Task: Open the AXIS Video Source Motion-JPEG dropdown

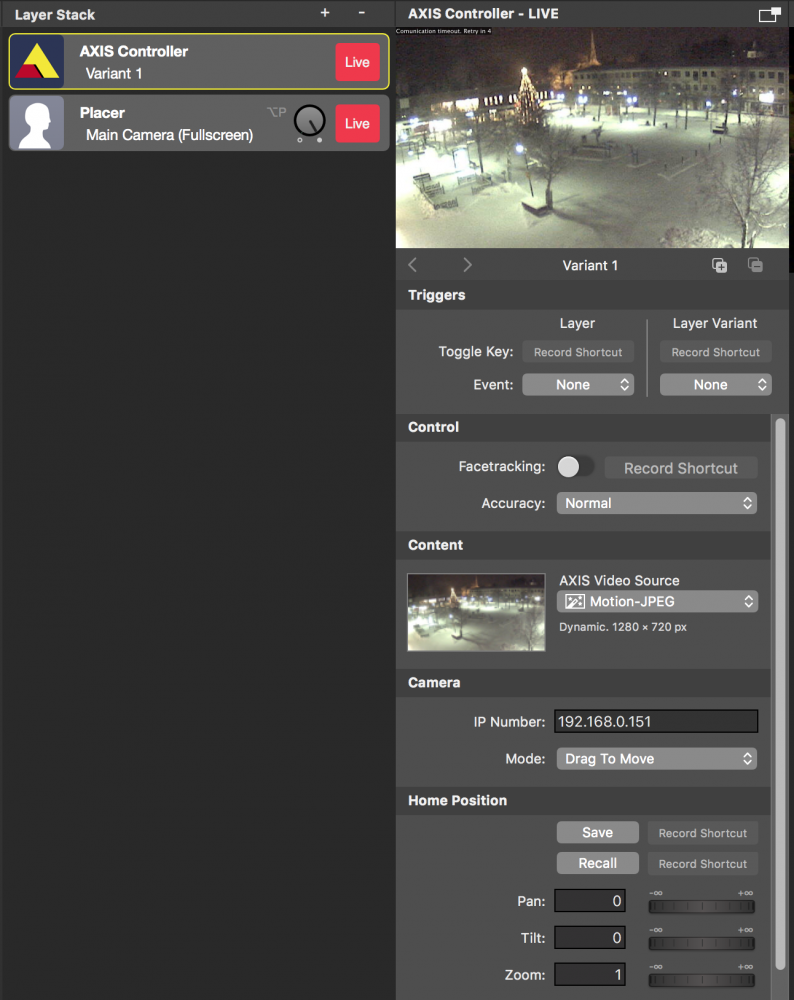Action: click(x=658, y=601)
